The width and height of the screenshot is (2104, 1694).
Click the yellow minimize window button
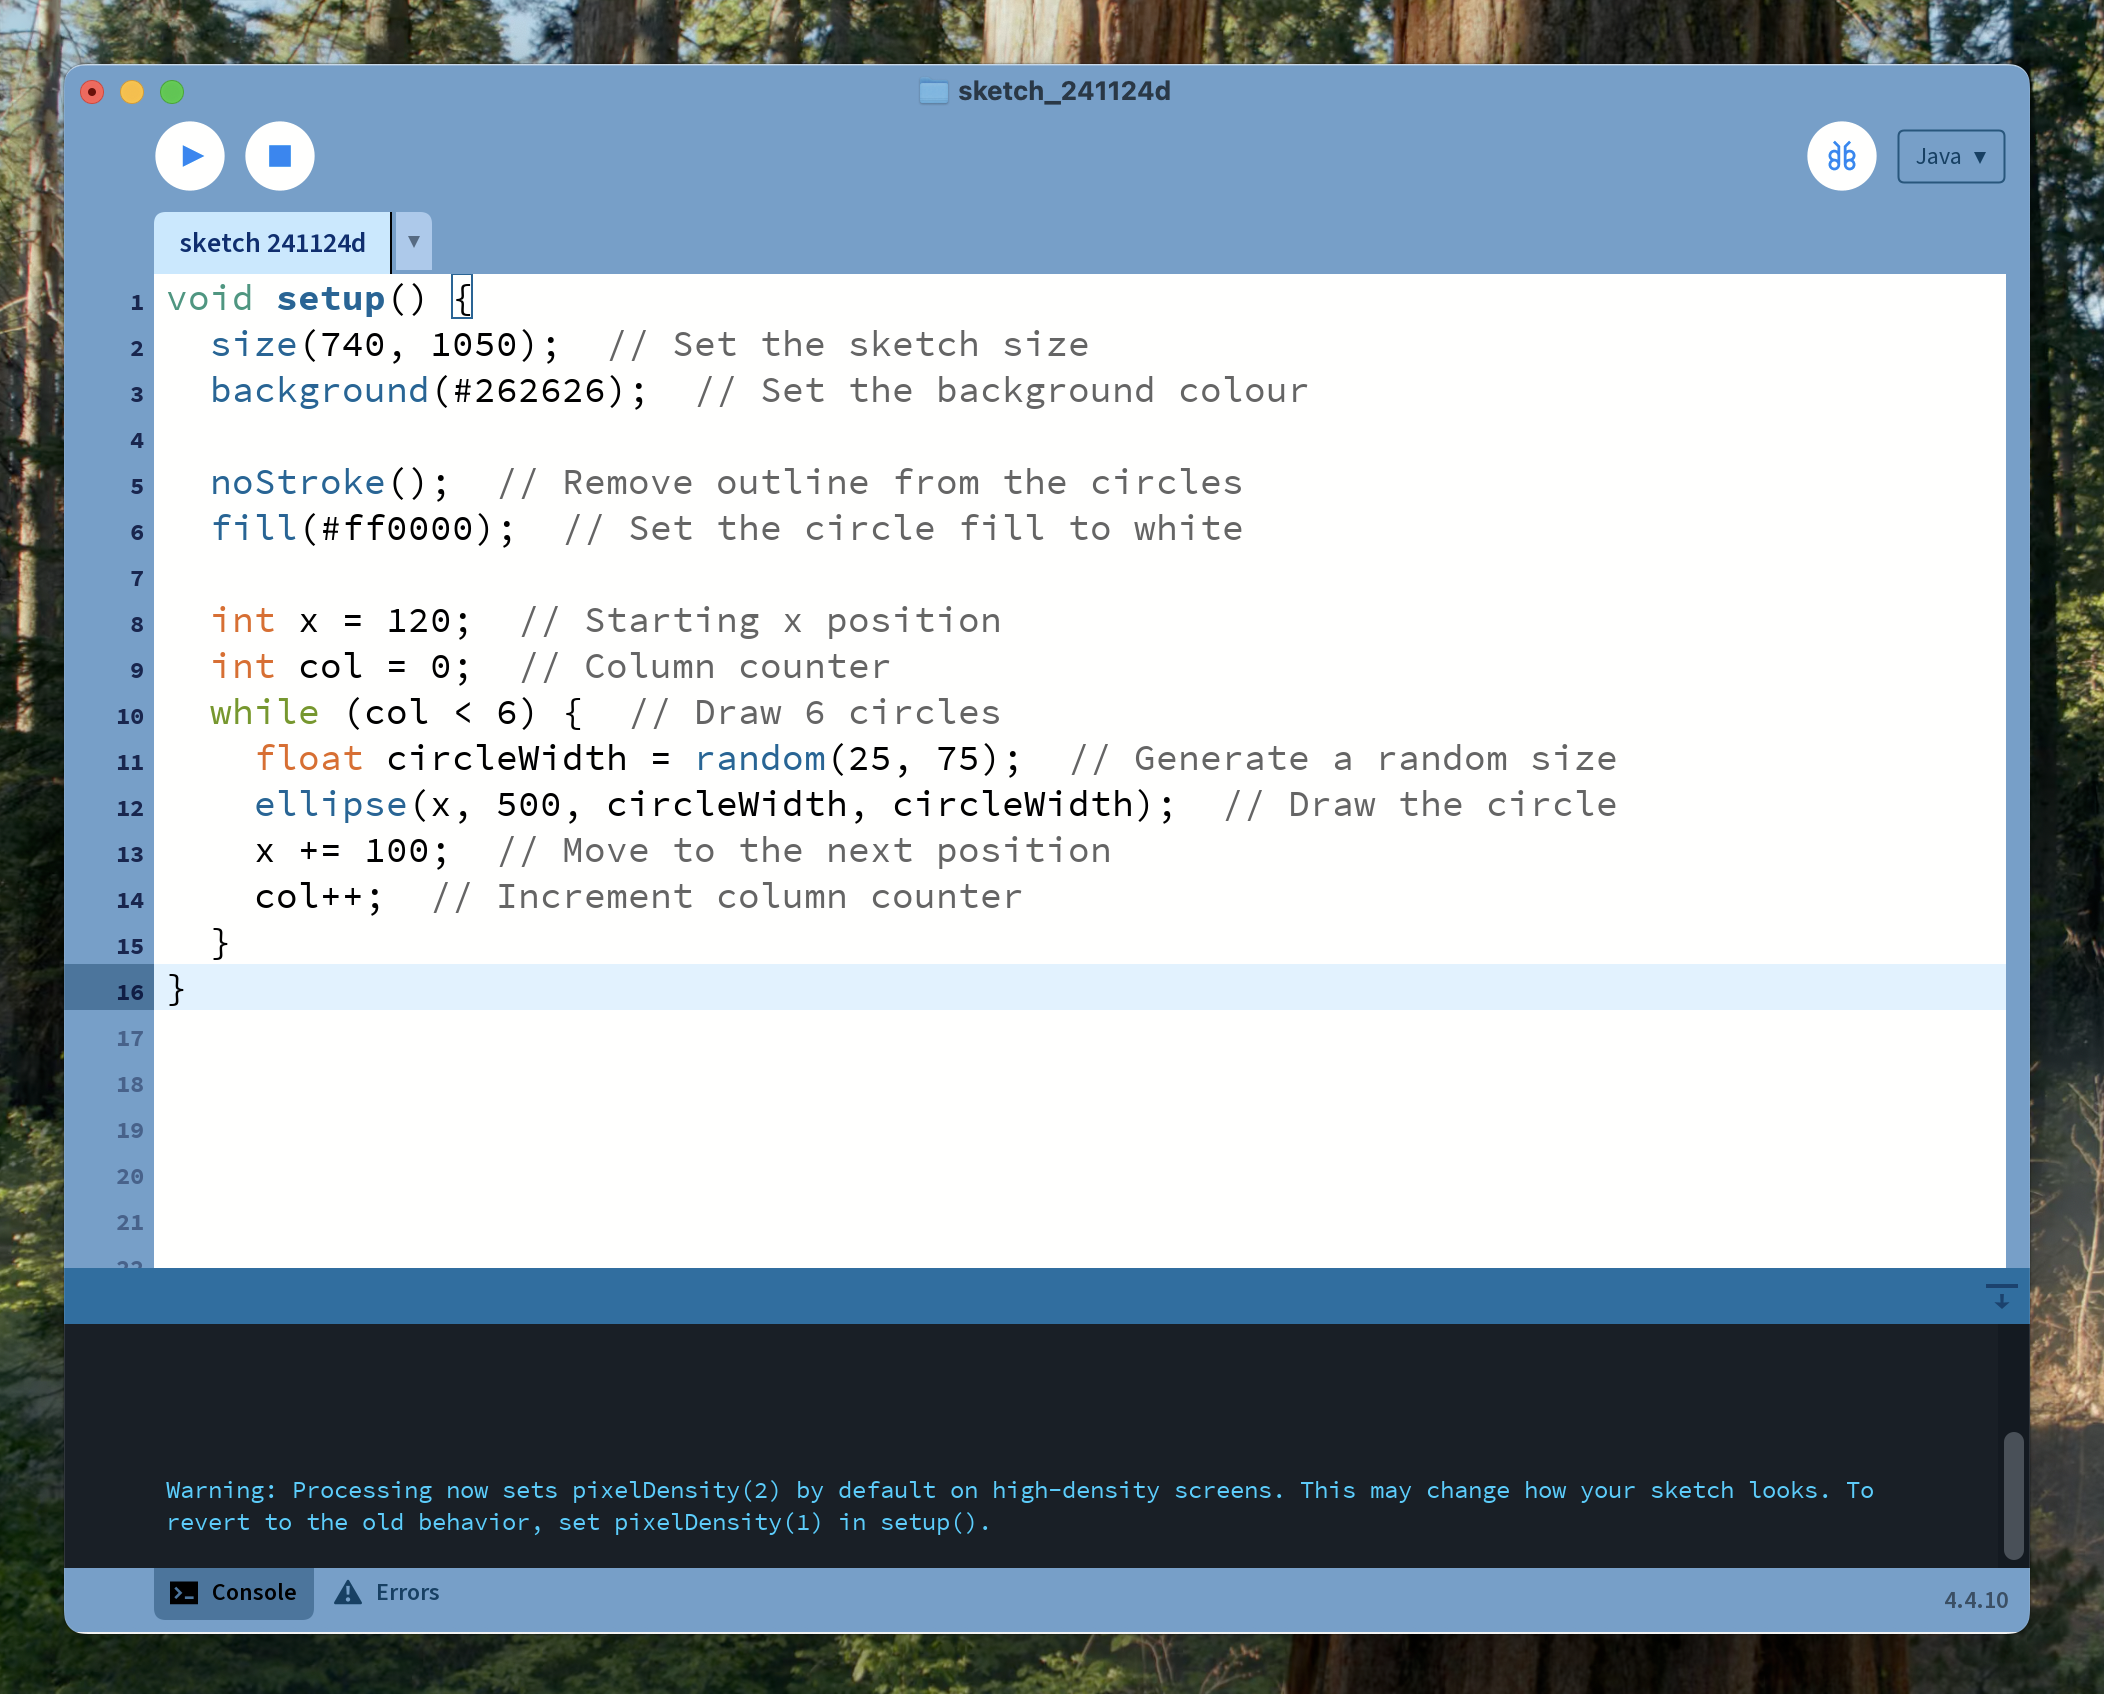click(132, 92)
